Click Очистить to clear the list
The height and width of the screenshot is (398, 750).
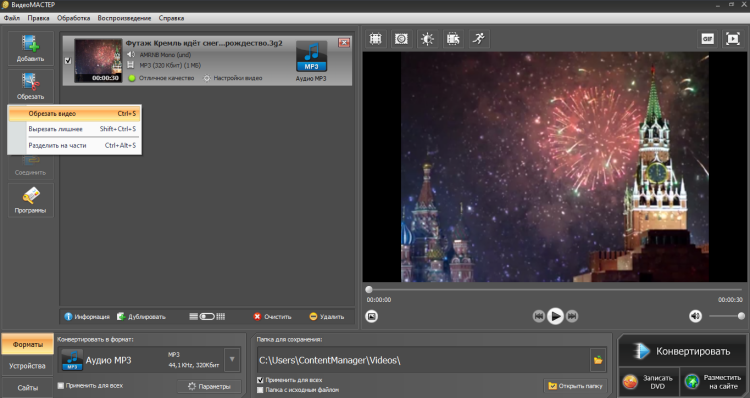click(x=272, y=317)
